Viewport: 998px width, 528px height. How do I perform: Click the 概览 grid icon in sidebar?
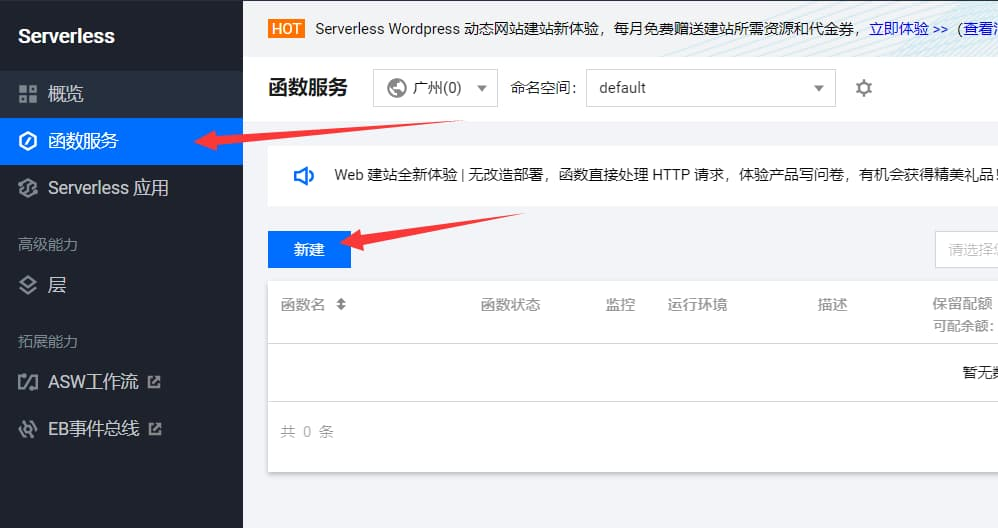pyautogui.click(x=27, y=94)
